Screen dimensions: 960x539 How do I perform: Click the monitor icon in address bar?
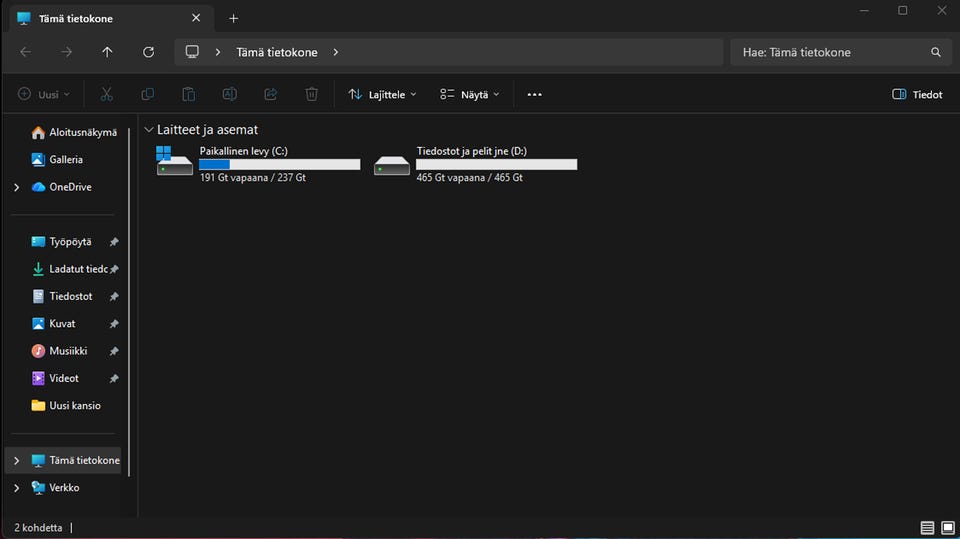point(192,52)
